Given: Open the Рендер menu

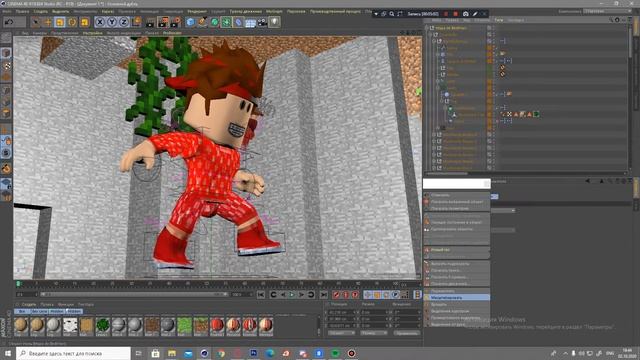Looking at the screenshot, I should tap(197, 11).
